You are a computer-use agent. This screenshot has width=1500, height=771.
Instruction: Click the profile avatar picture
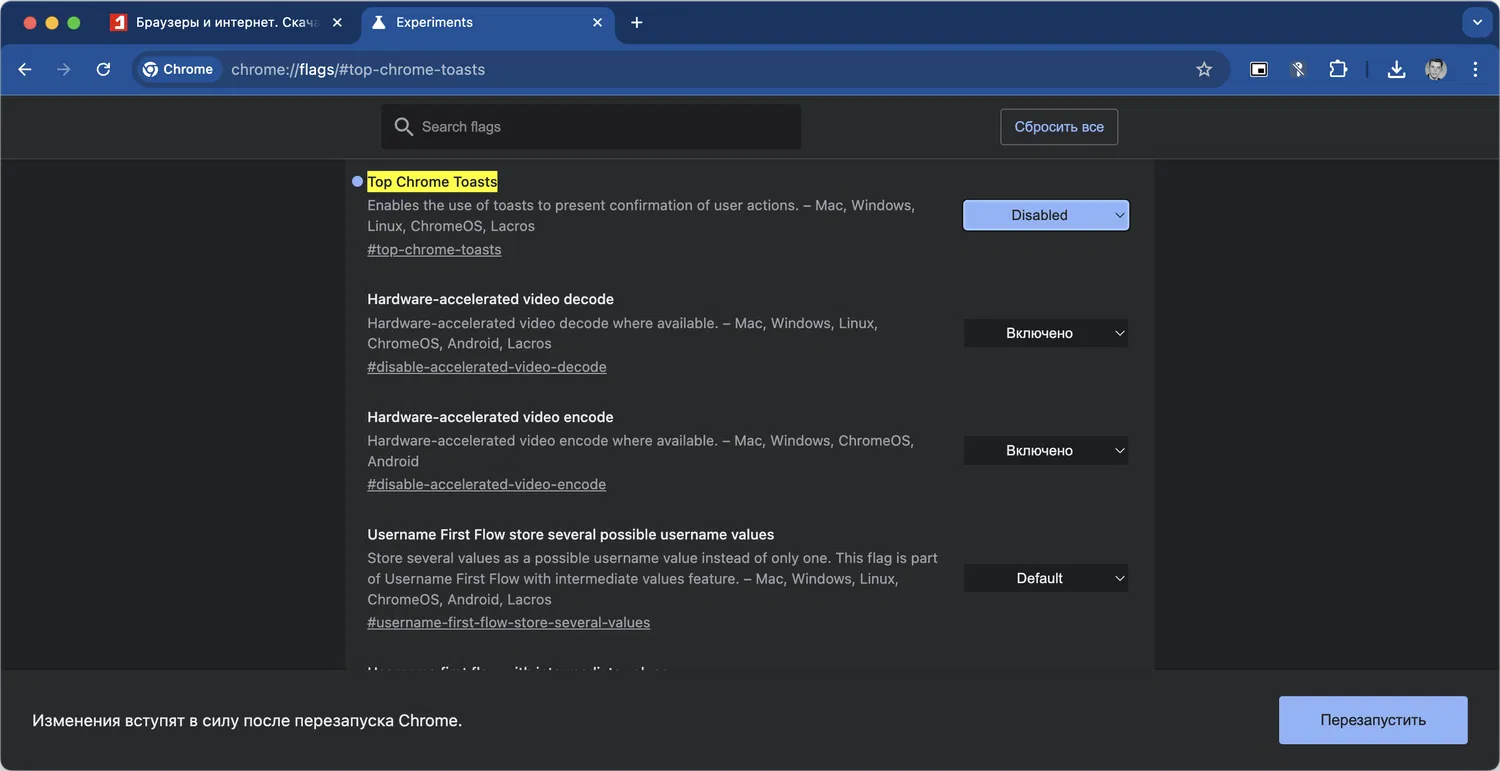pyautogui.click(x=1436, y=70)
